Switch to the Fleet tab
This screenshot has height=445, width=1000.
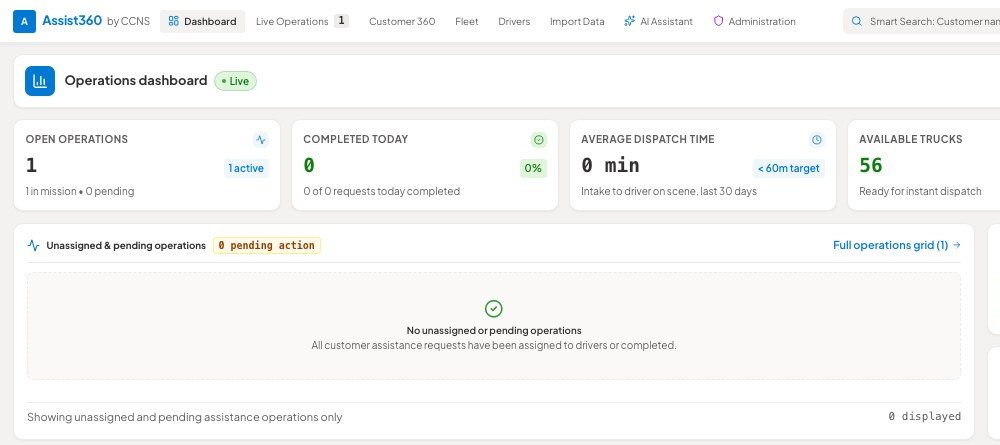pyautogui.click(x=467, y=21)
